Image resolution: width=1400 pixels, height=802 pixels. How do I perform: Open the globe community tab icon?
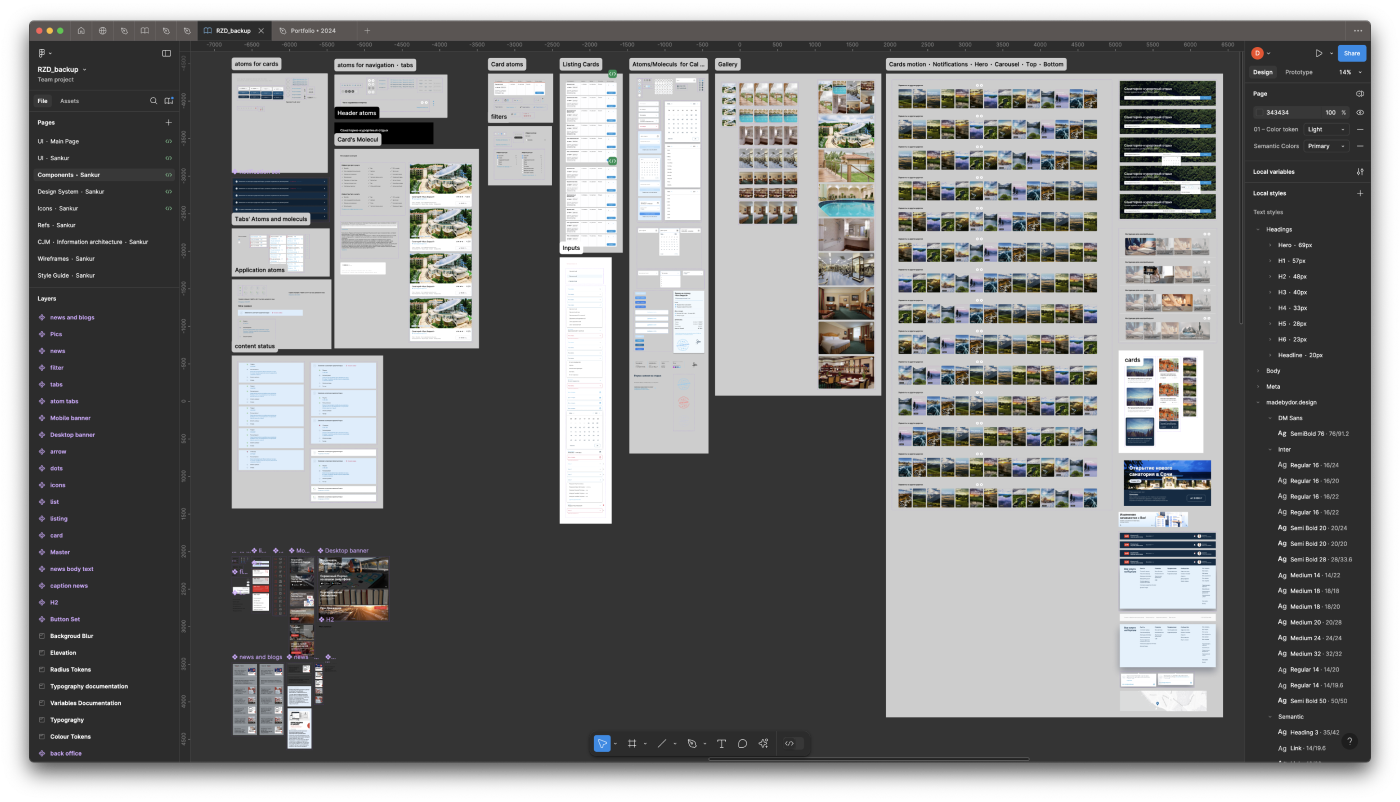[x=103, y=31]
